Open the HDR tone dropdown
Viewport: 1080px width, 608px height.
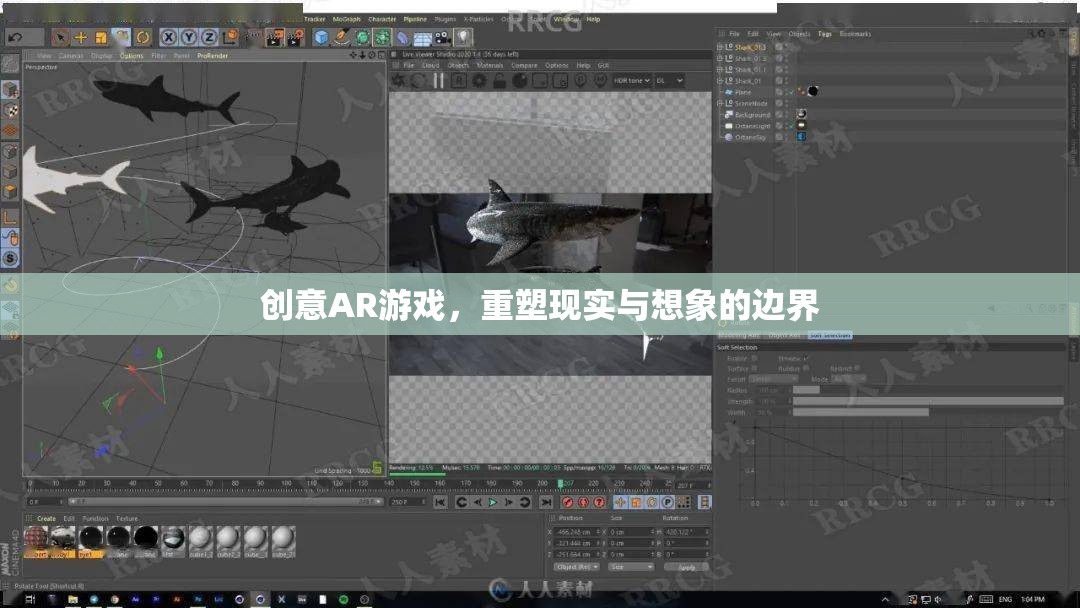pyautogui.click(x=632, y=81)
